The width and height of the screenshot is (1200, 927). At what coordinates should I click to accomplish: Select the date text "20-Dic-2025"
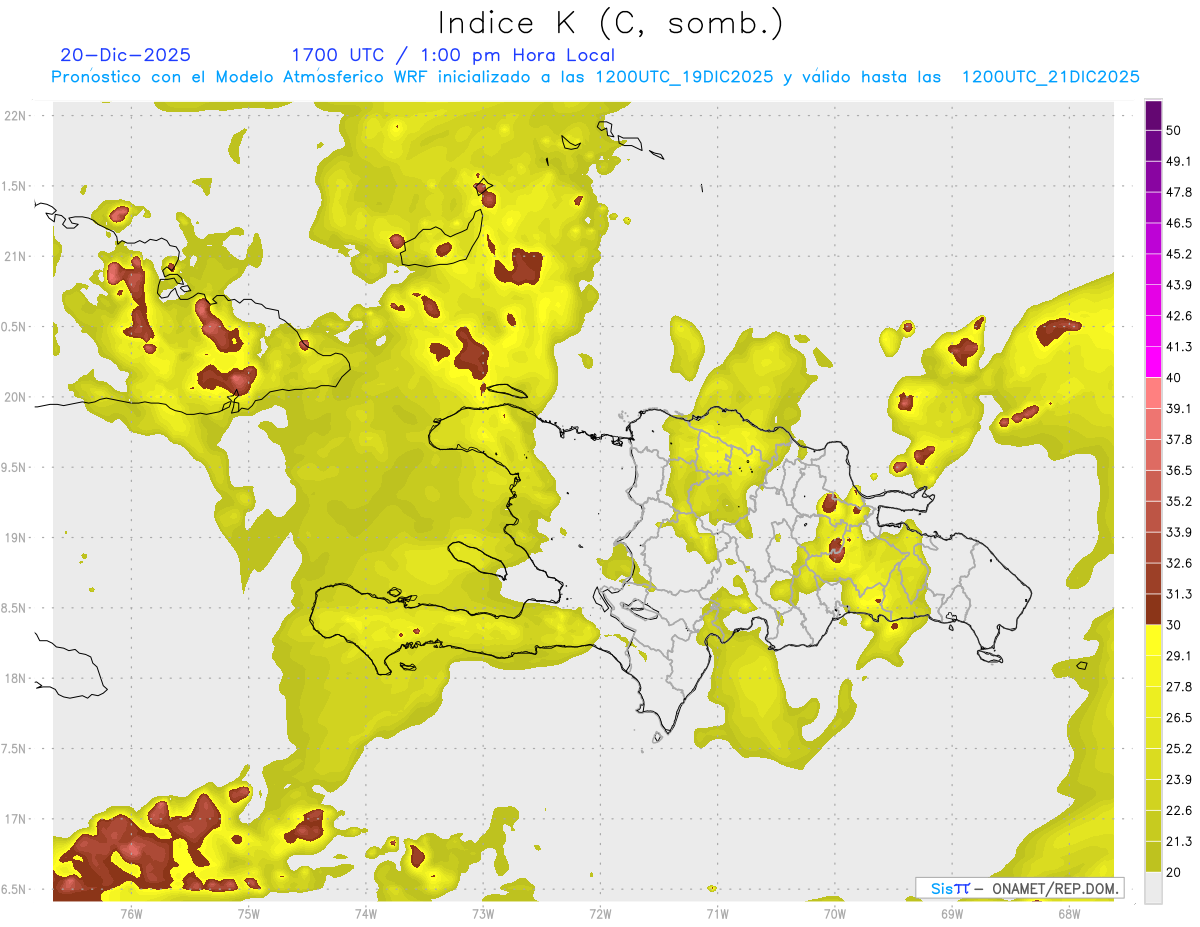(125, 55)
